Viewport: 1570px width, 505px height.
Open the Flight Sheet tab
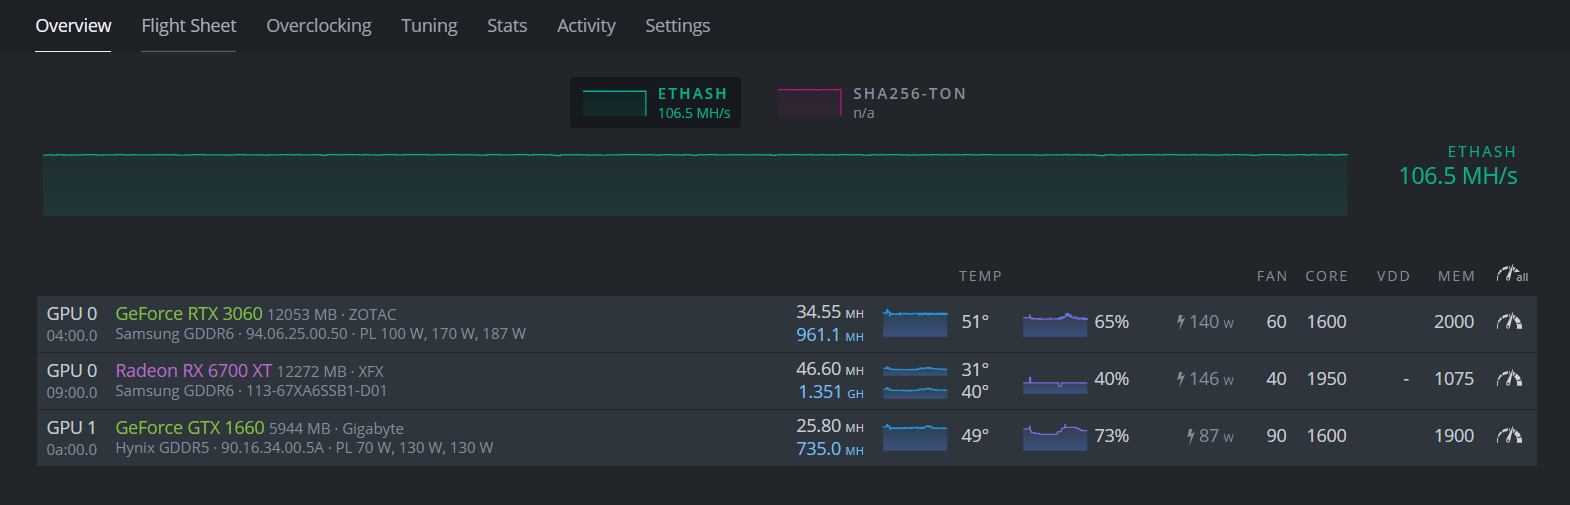point(188,26)
